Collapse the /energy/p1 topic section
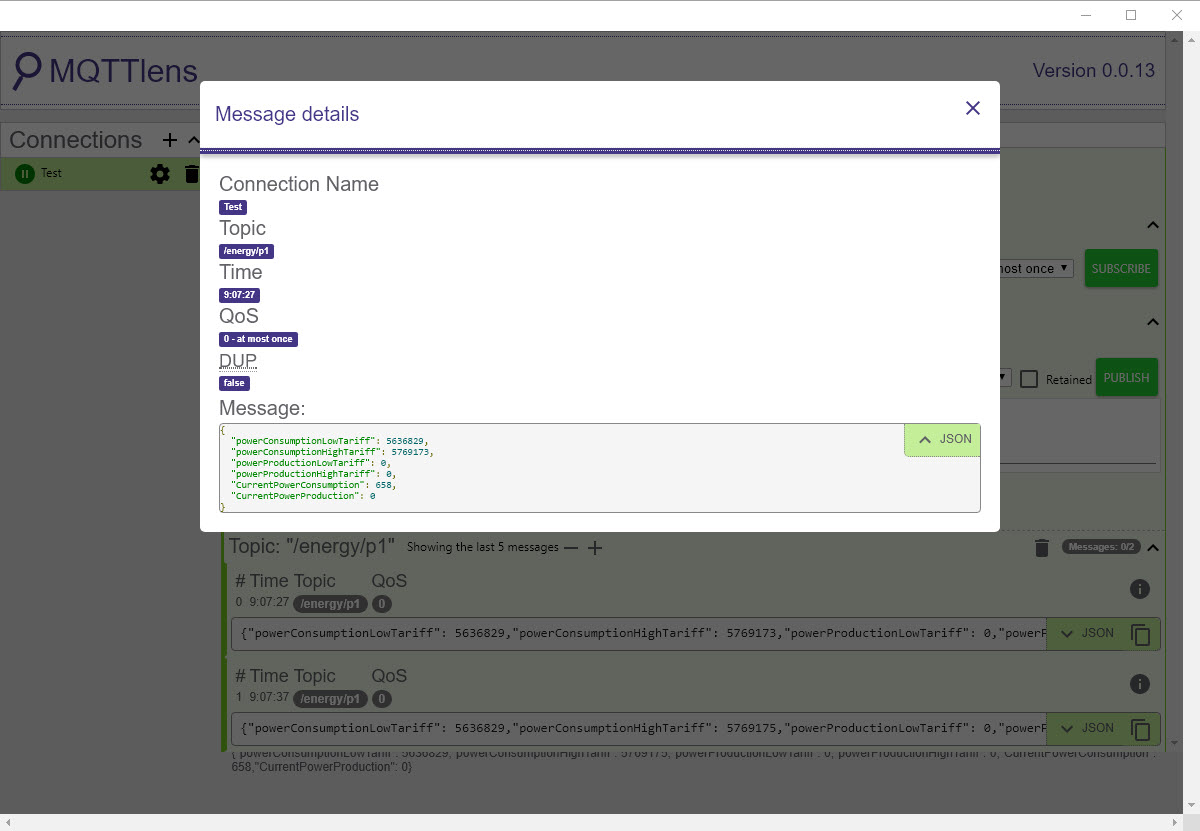Viewport: 1200px width, 831px height. (x=1152, y=547)
